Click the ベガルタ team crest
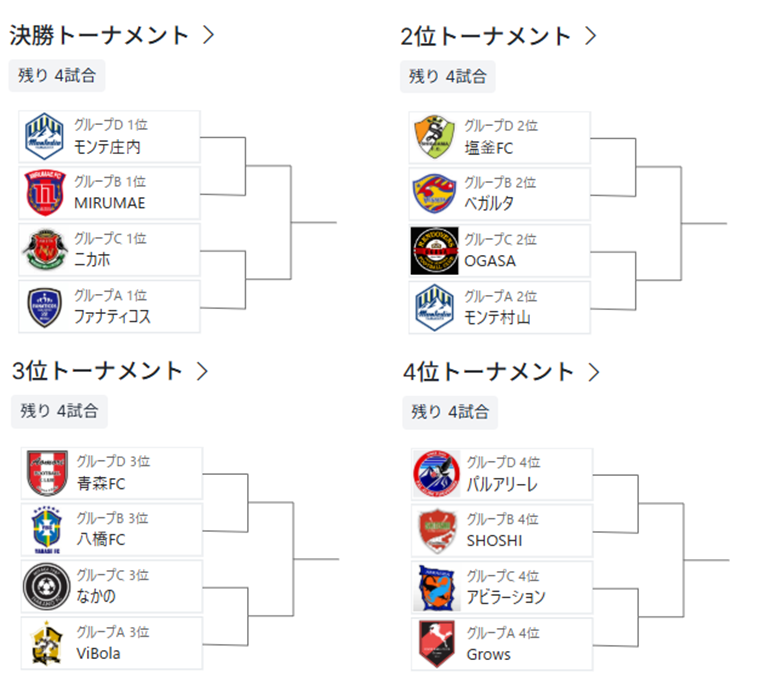The image size is (774, 683). click(x=435, y=194)
